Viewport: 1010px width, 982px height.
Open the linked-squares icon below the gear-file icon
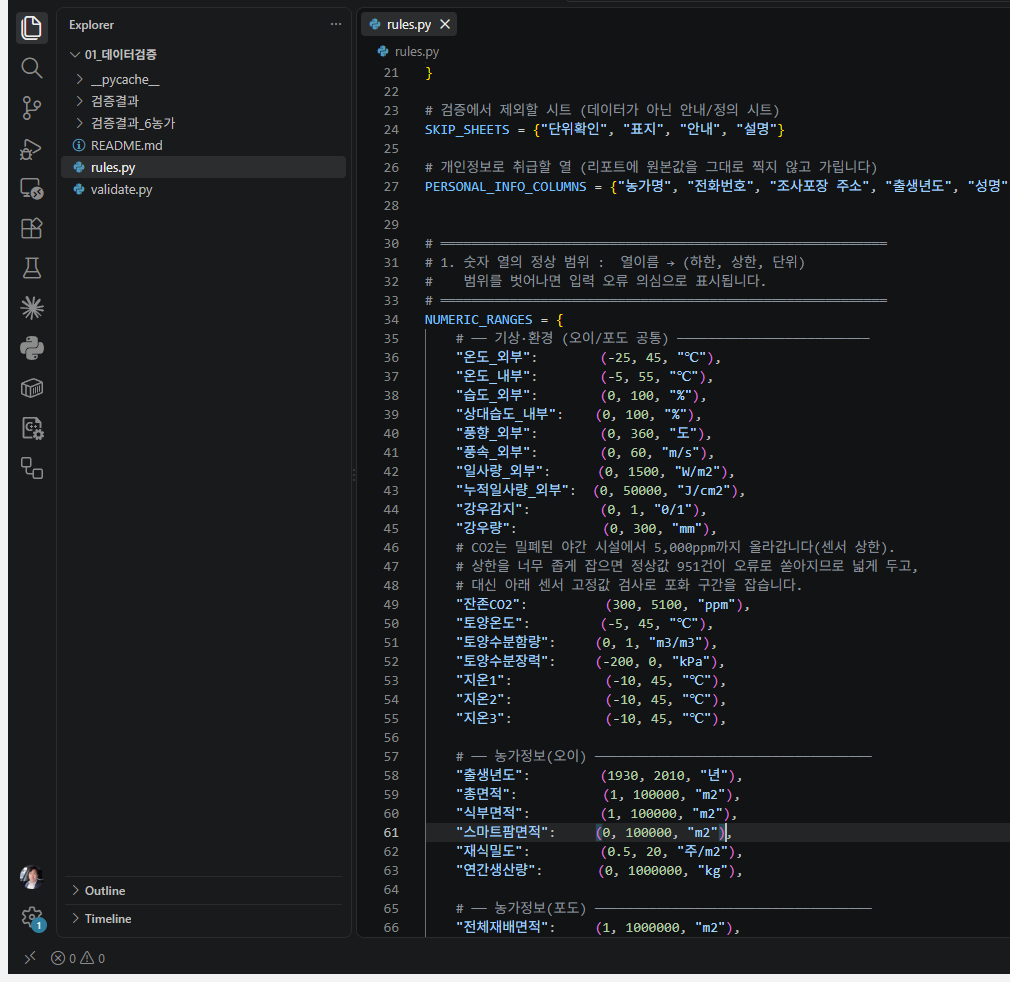point(32,468)
